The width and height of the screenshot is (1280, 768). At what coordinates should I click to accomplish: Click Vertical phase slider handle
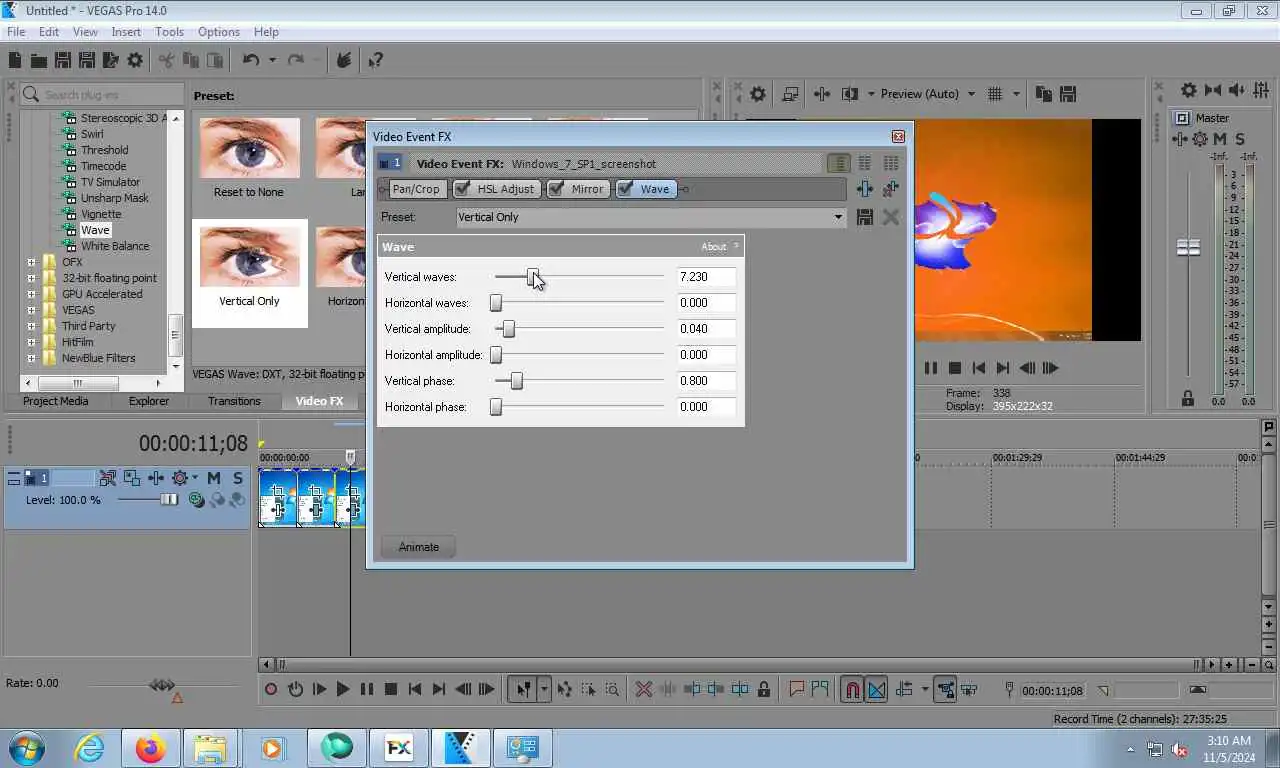tap(516, 381)
